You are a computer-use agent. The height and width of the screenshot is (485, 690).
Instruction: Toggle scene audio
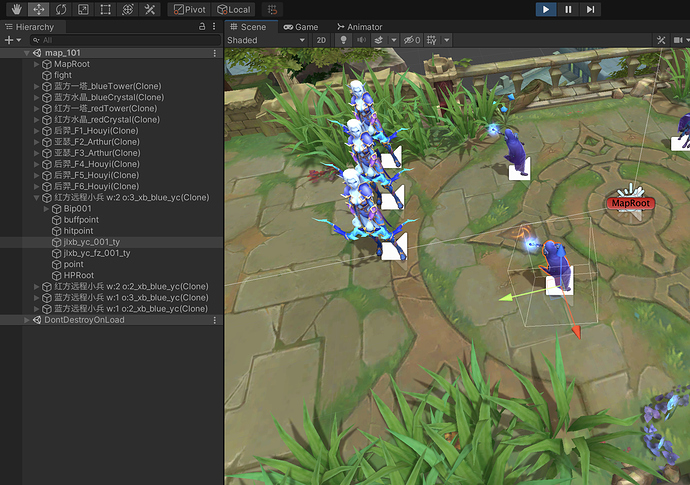pyautogui.click(x=361, y=40)
